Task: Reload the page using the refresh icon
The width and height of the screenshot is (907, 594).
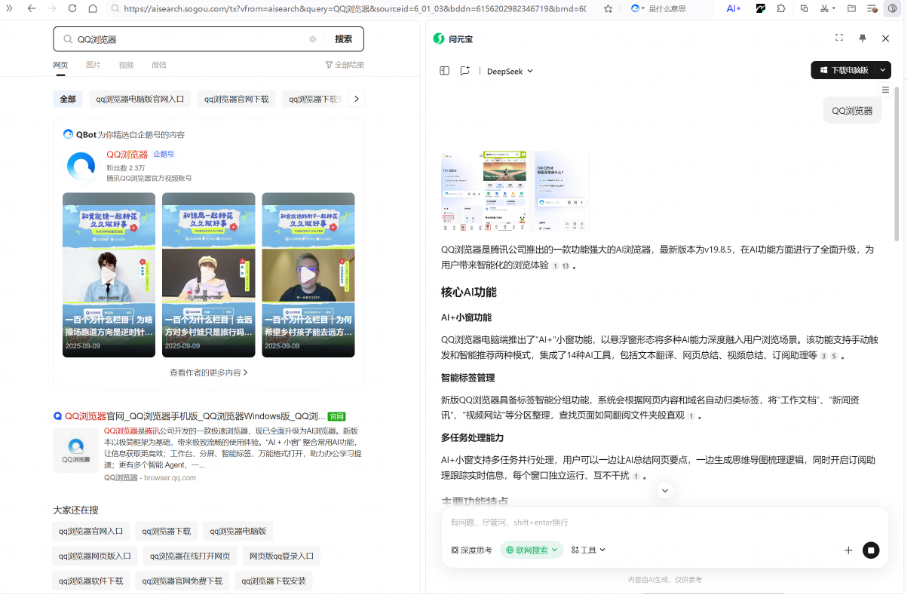Action: click(x=72, y=8)
